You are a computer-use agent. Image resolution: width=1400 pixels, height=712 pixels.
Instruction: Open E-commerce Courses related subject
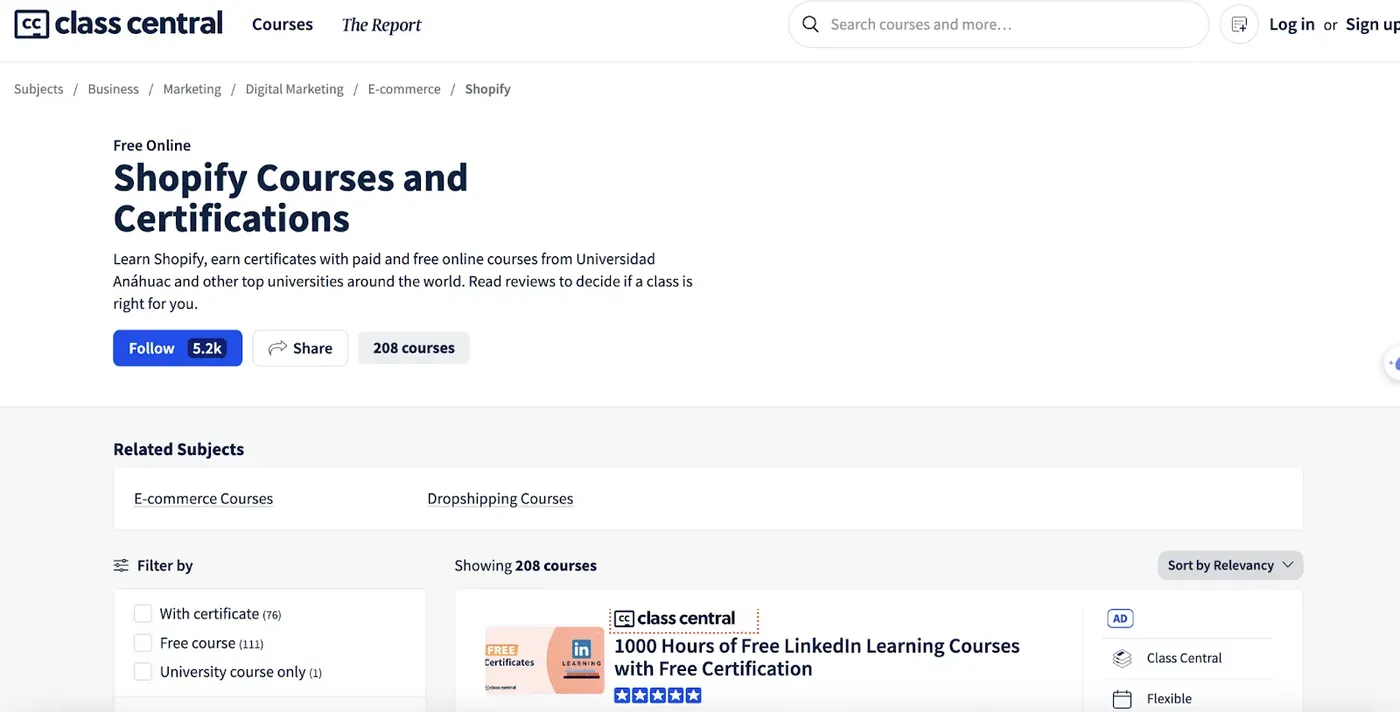tap(203, 499)
